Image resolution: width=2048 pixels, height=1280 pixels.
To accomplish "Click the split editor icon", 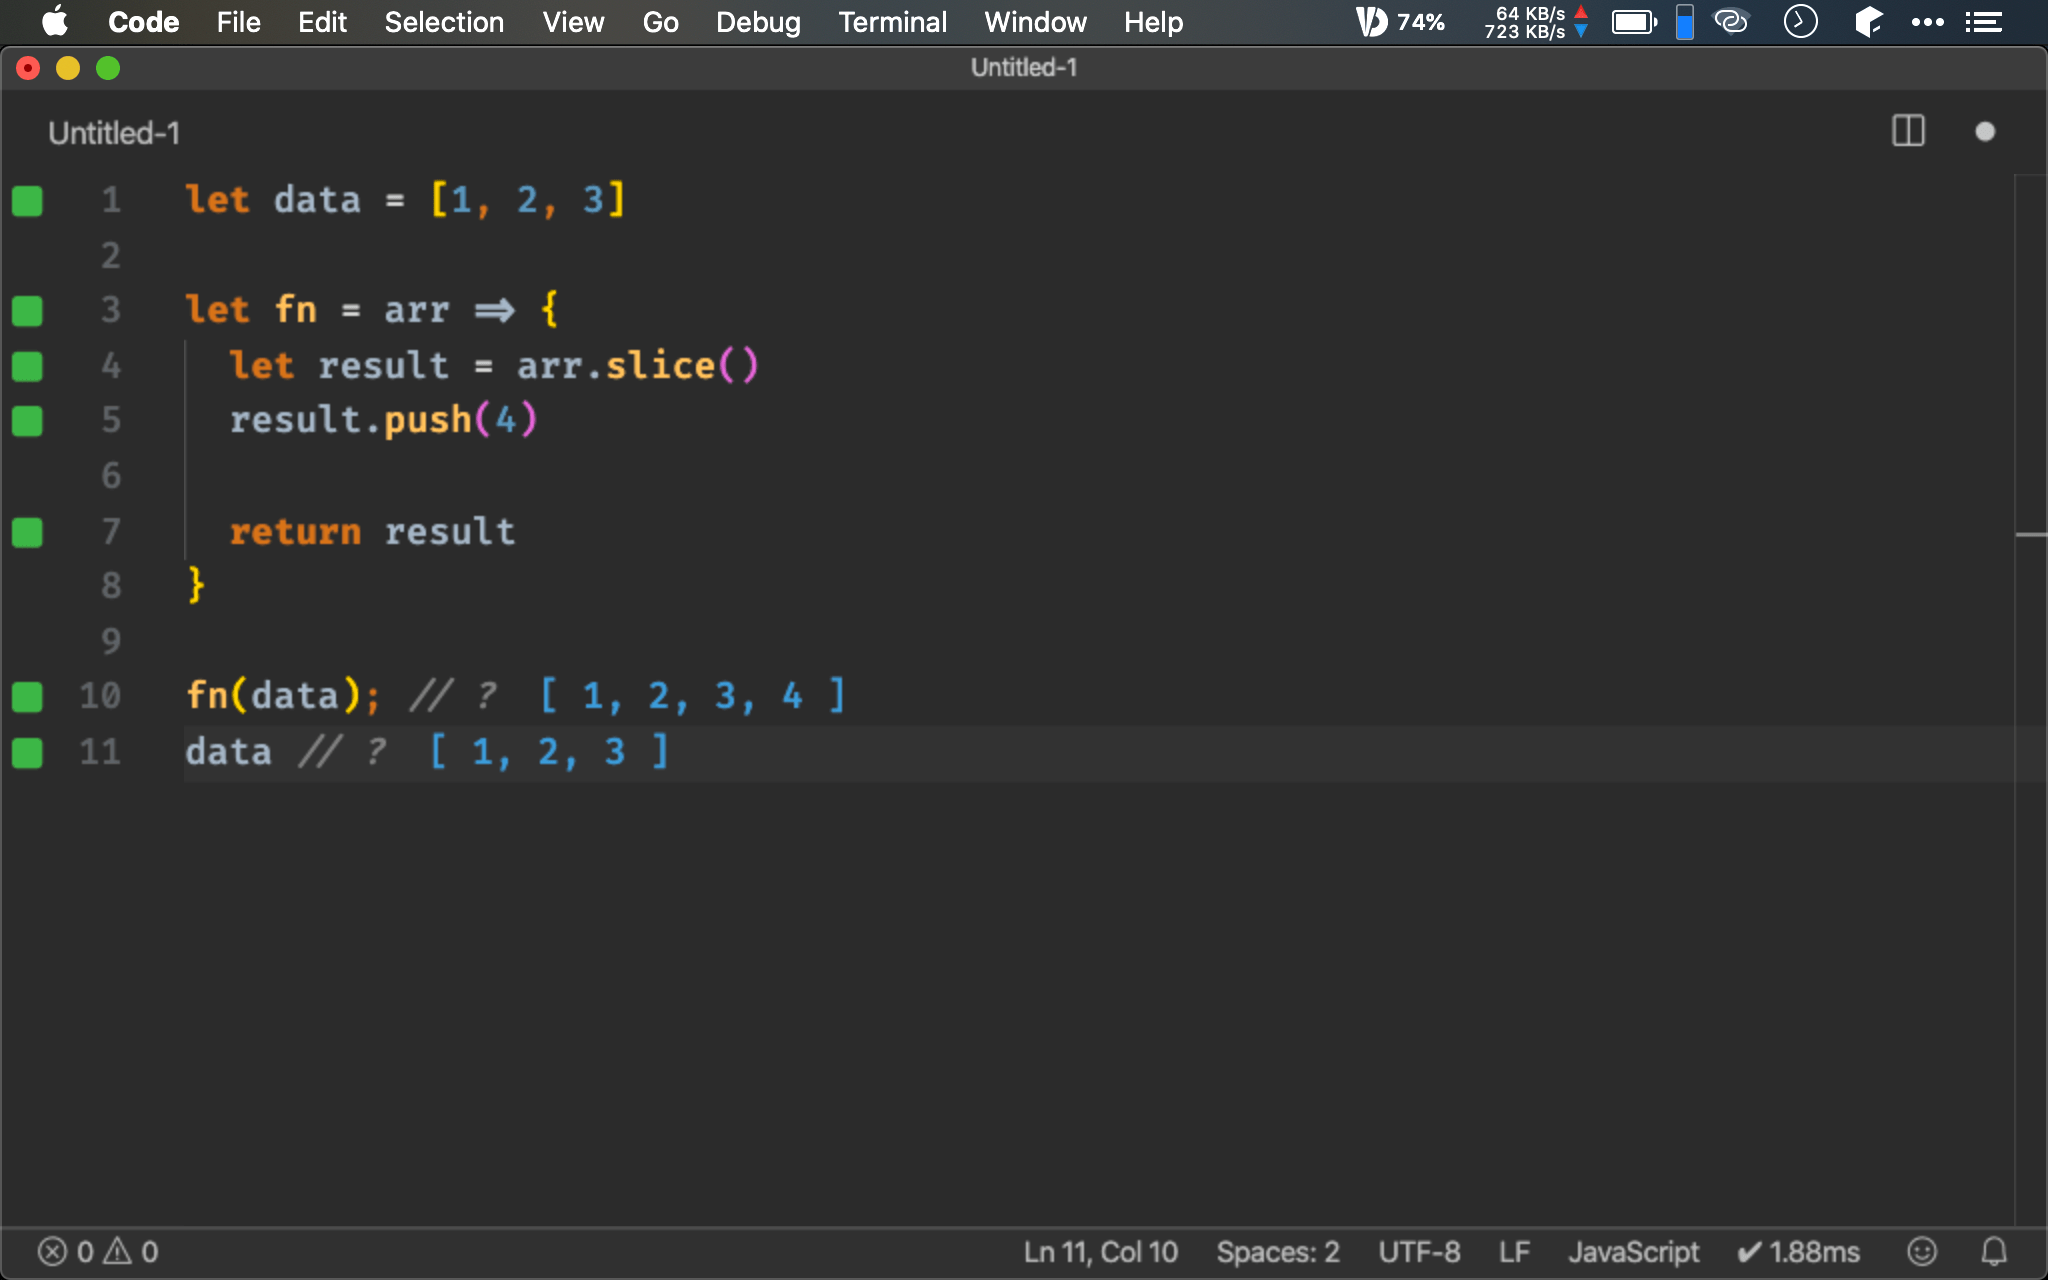I will (x=1908, y=131).
